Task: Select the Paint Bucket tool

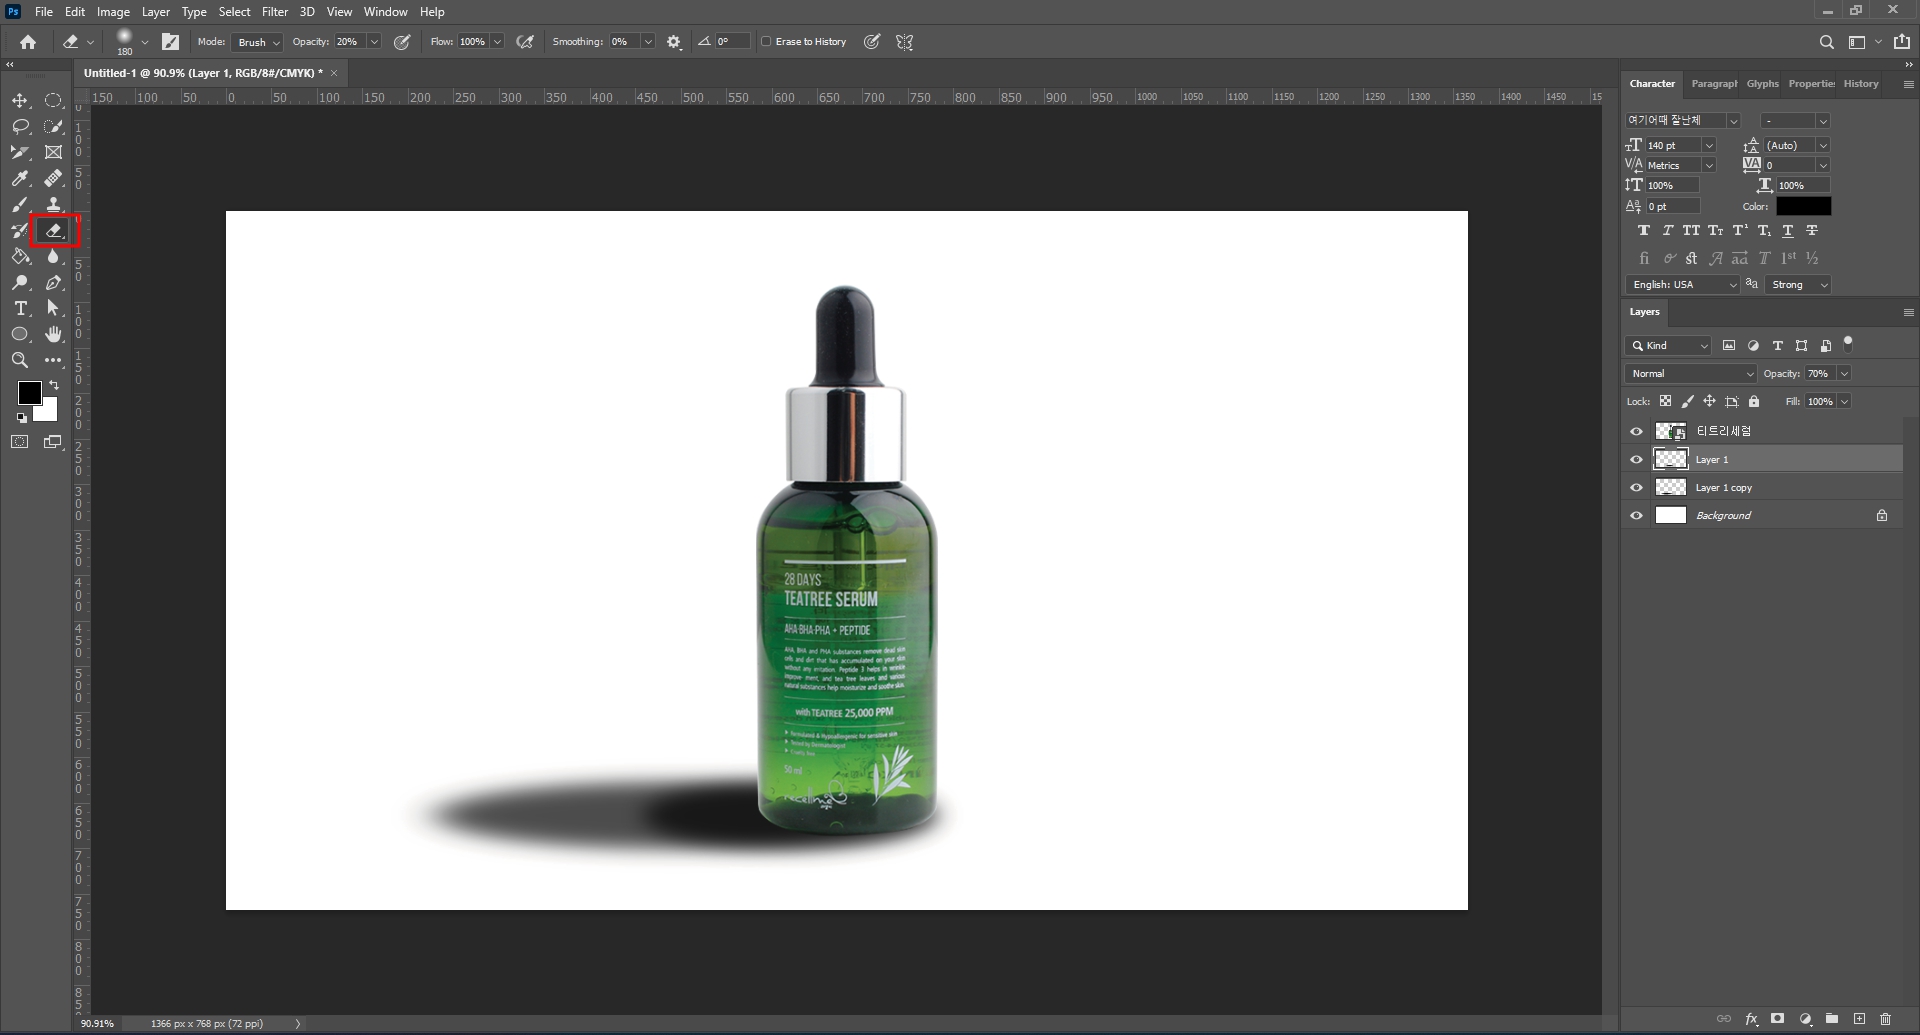Action: pyautogui.click(x=20, y=257)
